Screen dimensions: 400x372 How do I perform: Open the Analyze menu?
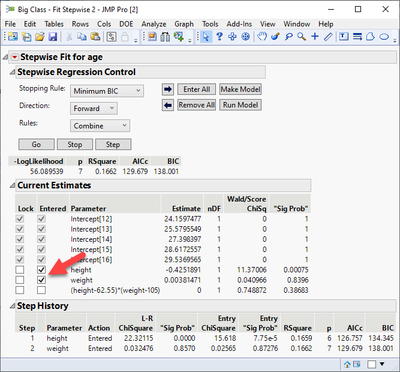[154, 24]
